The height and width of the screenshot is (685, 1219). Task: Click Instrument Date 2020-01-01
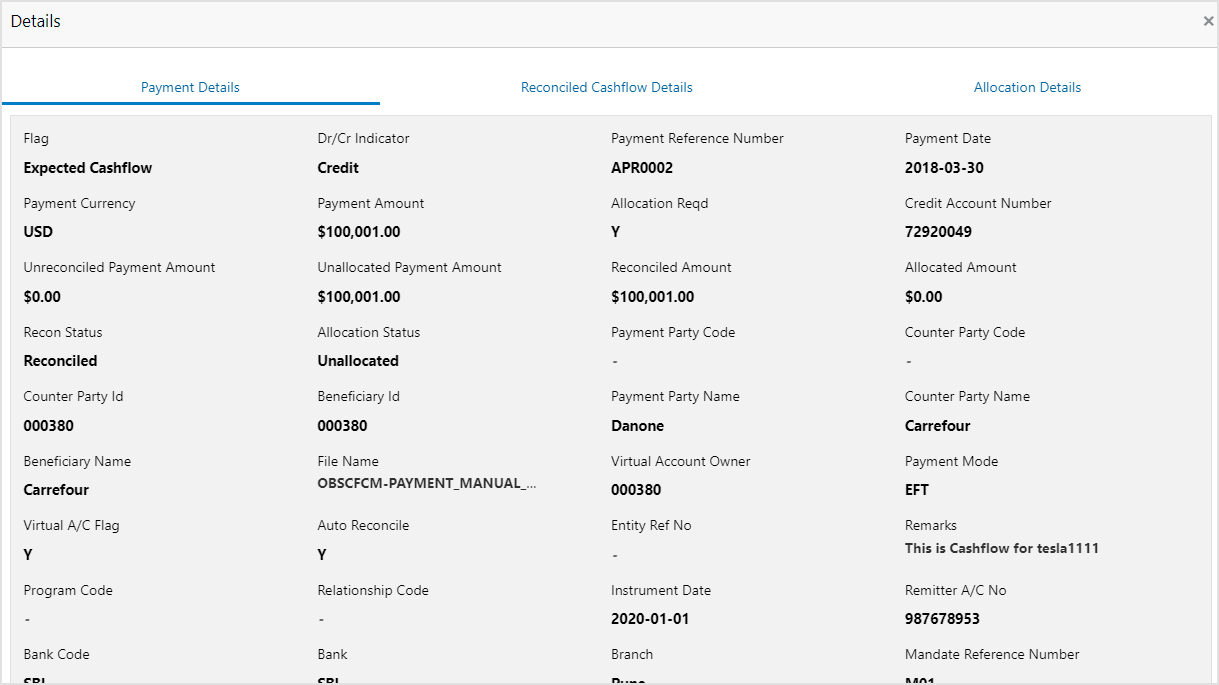tap(650, 619)
